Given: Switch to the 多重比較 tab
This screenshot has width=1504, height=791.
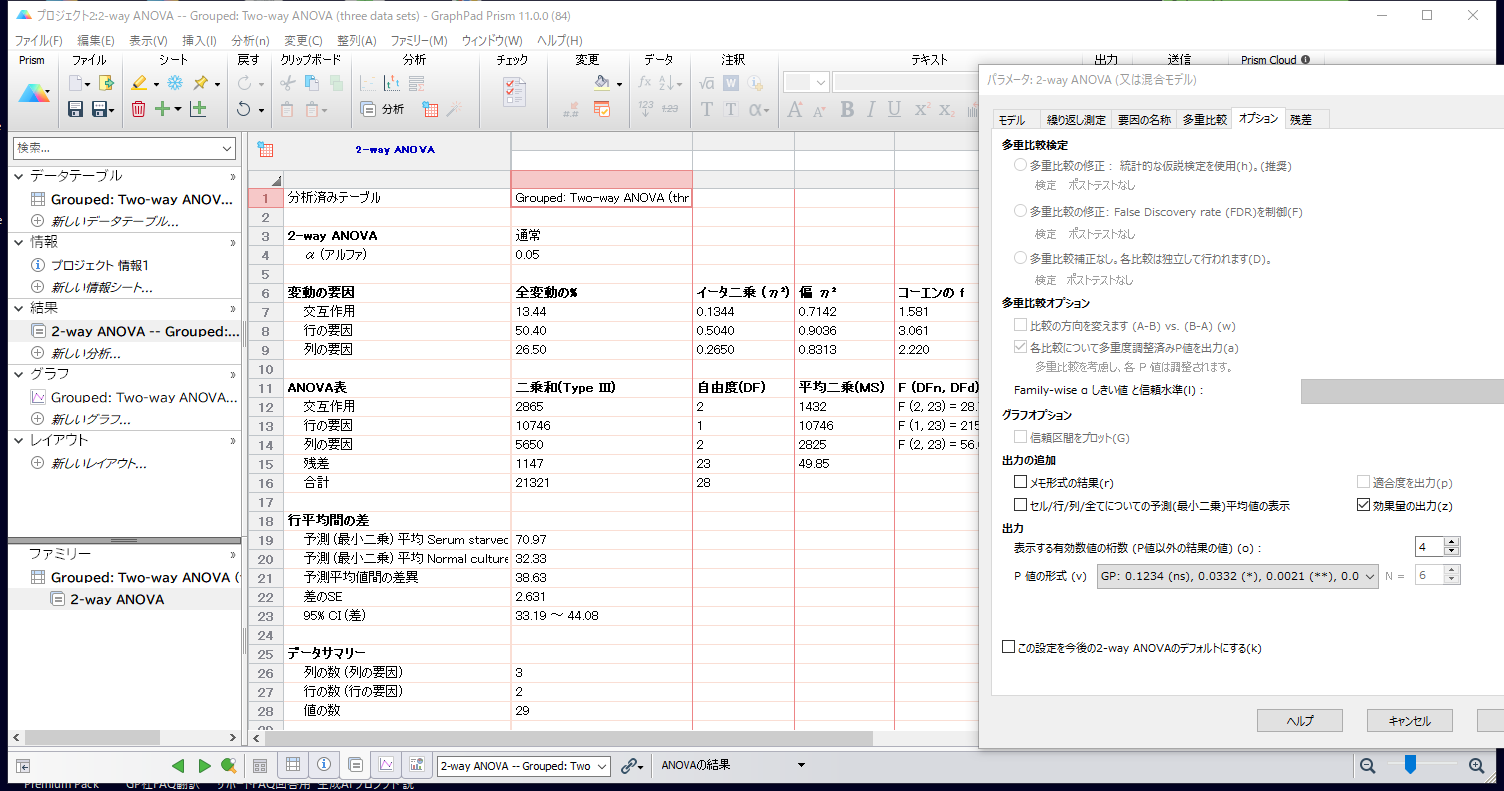Looking at the screenshot, I should [x=1204, y=119].
